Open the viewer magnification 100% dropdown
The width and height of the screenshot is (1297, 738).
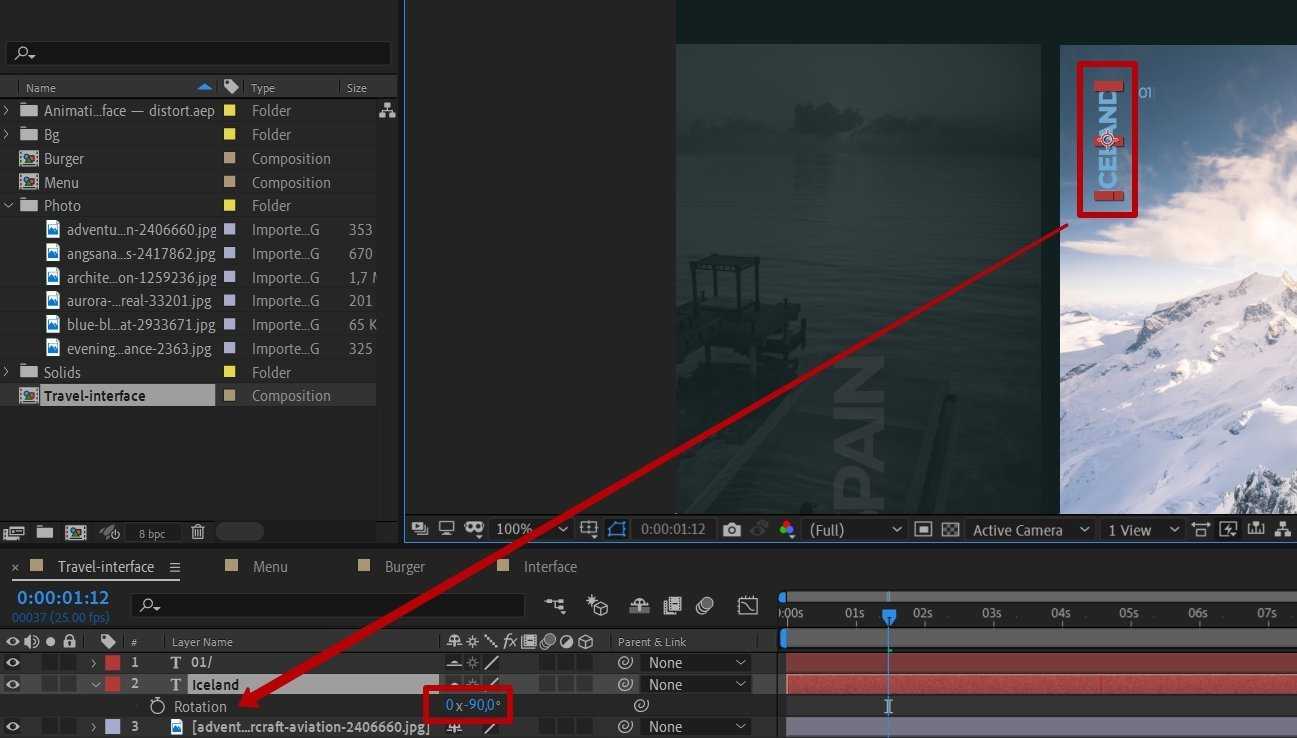[x=531, y=529]
